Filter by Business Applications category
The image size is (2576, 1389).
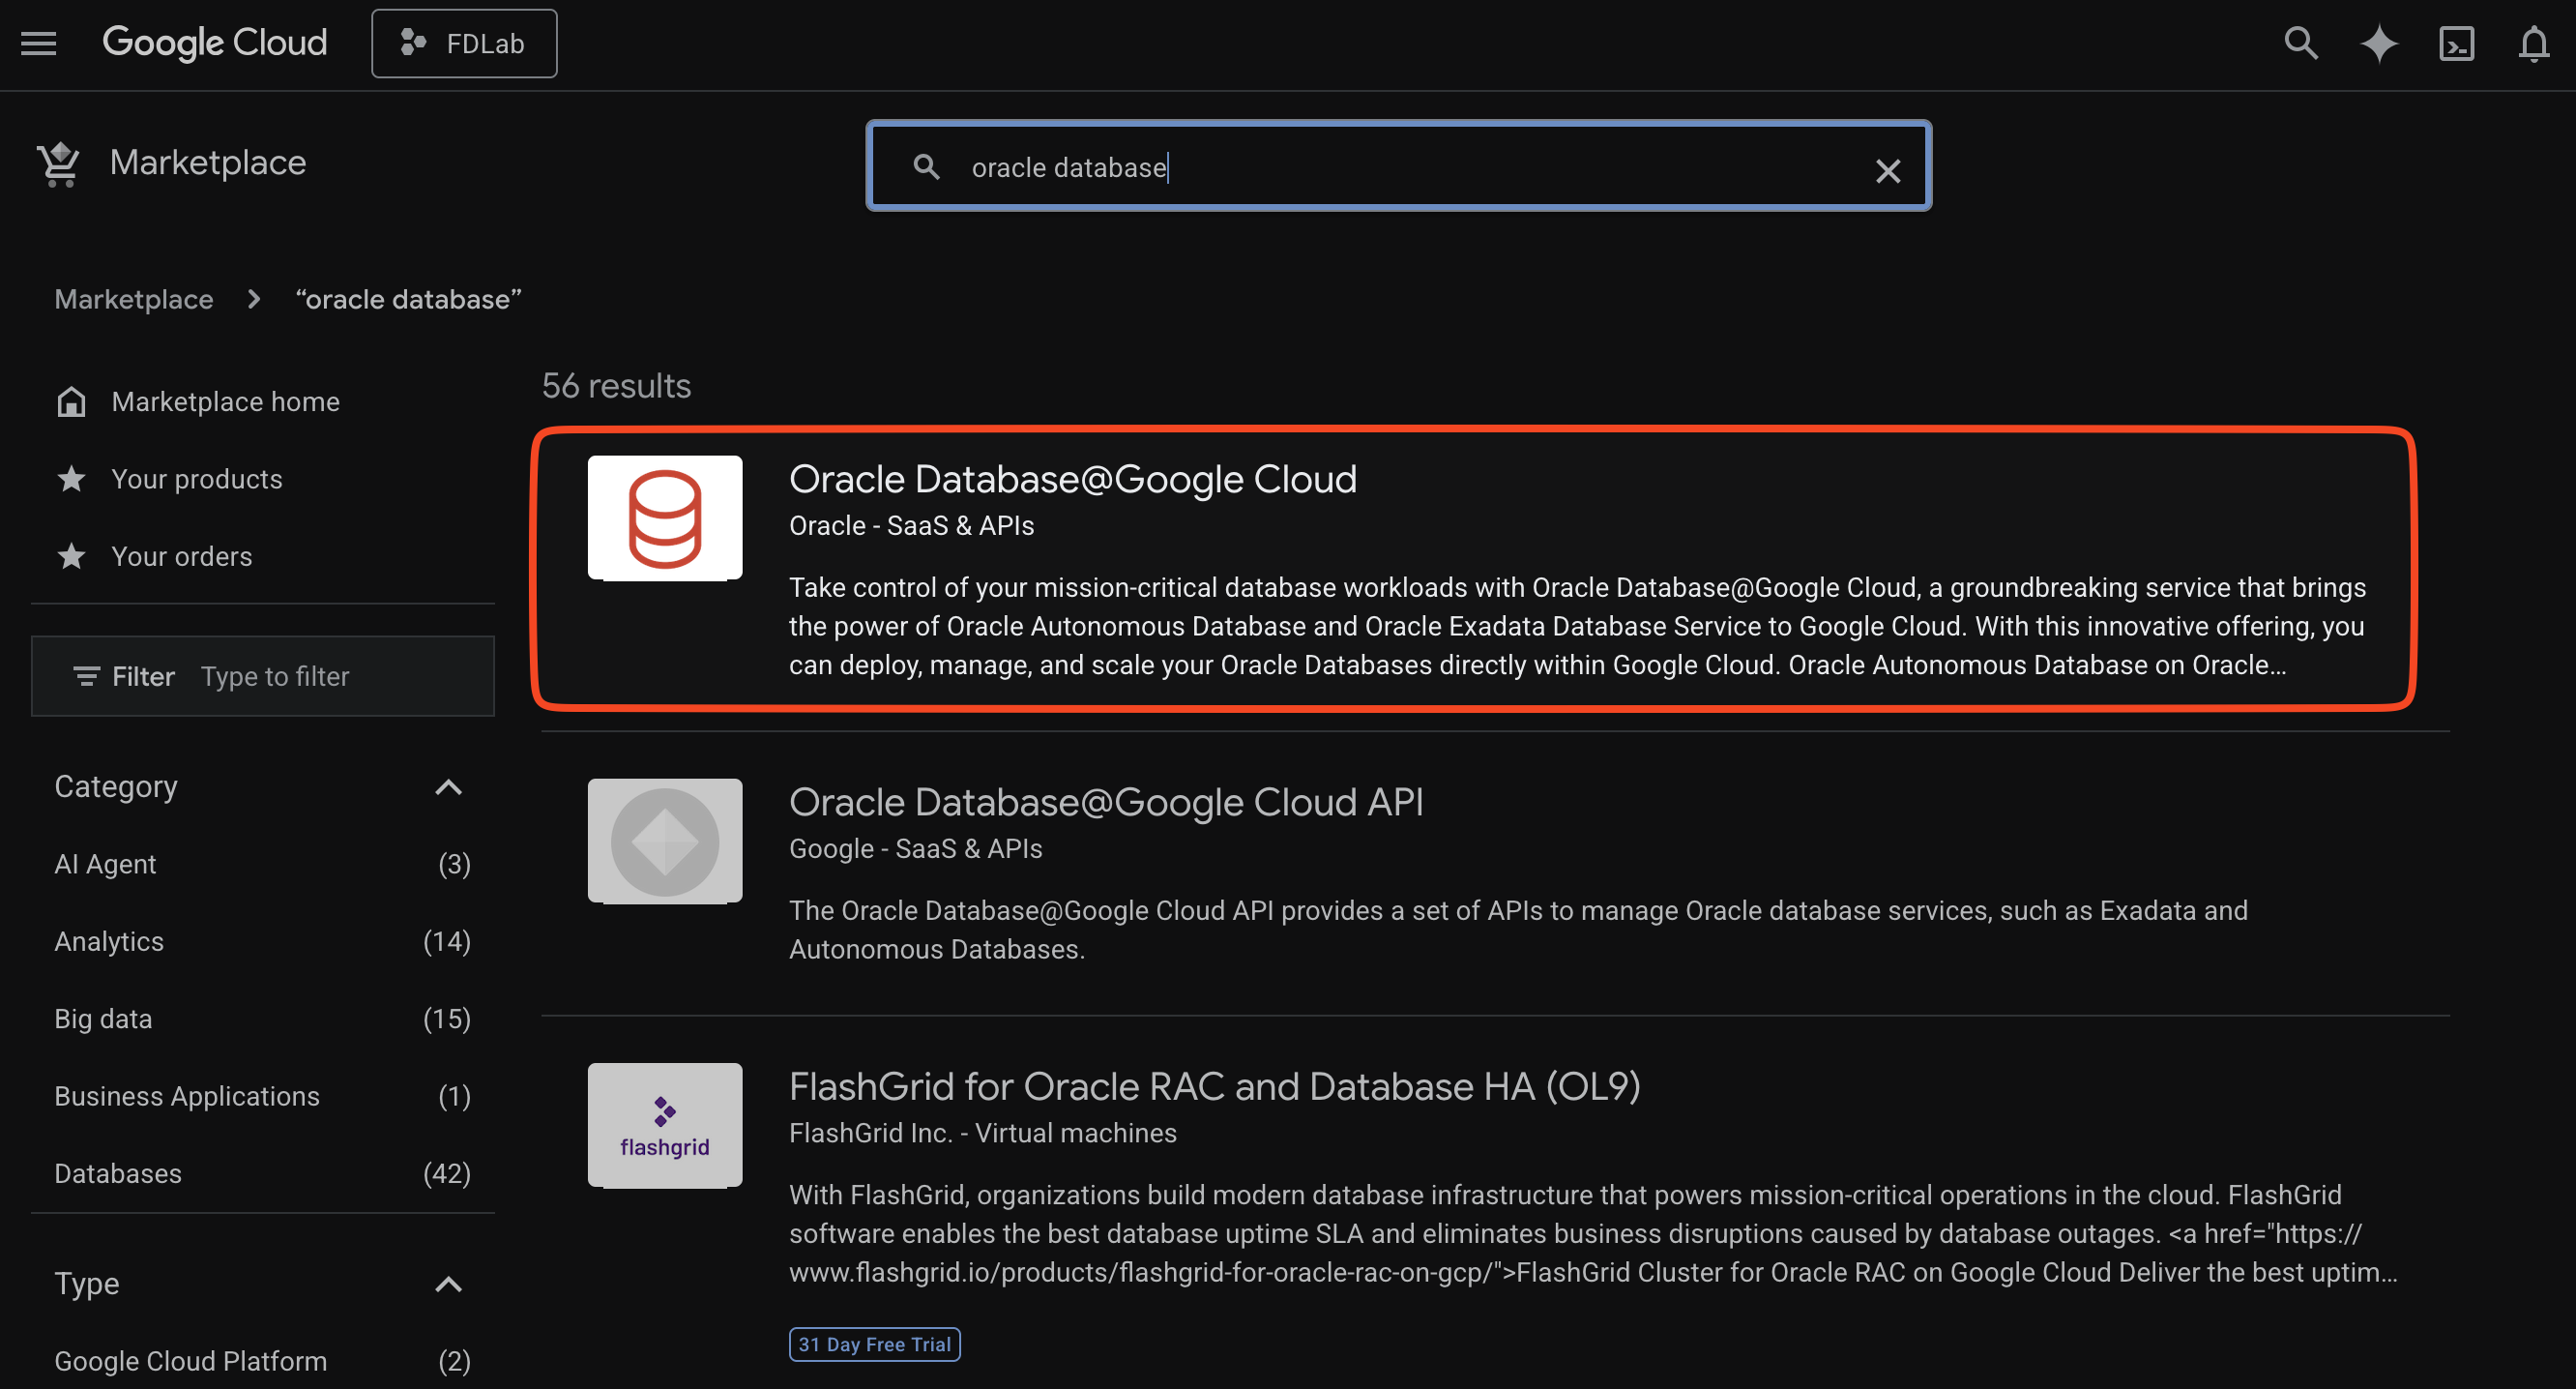point(262,1096)
